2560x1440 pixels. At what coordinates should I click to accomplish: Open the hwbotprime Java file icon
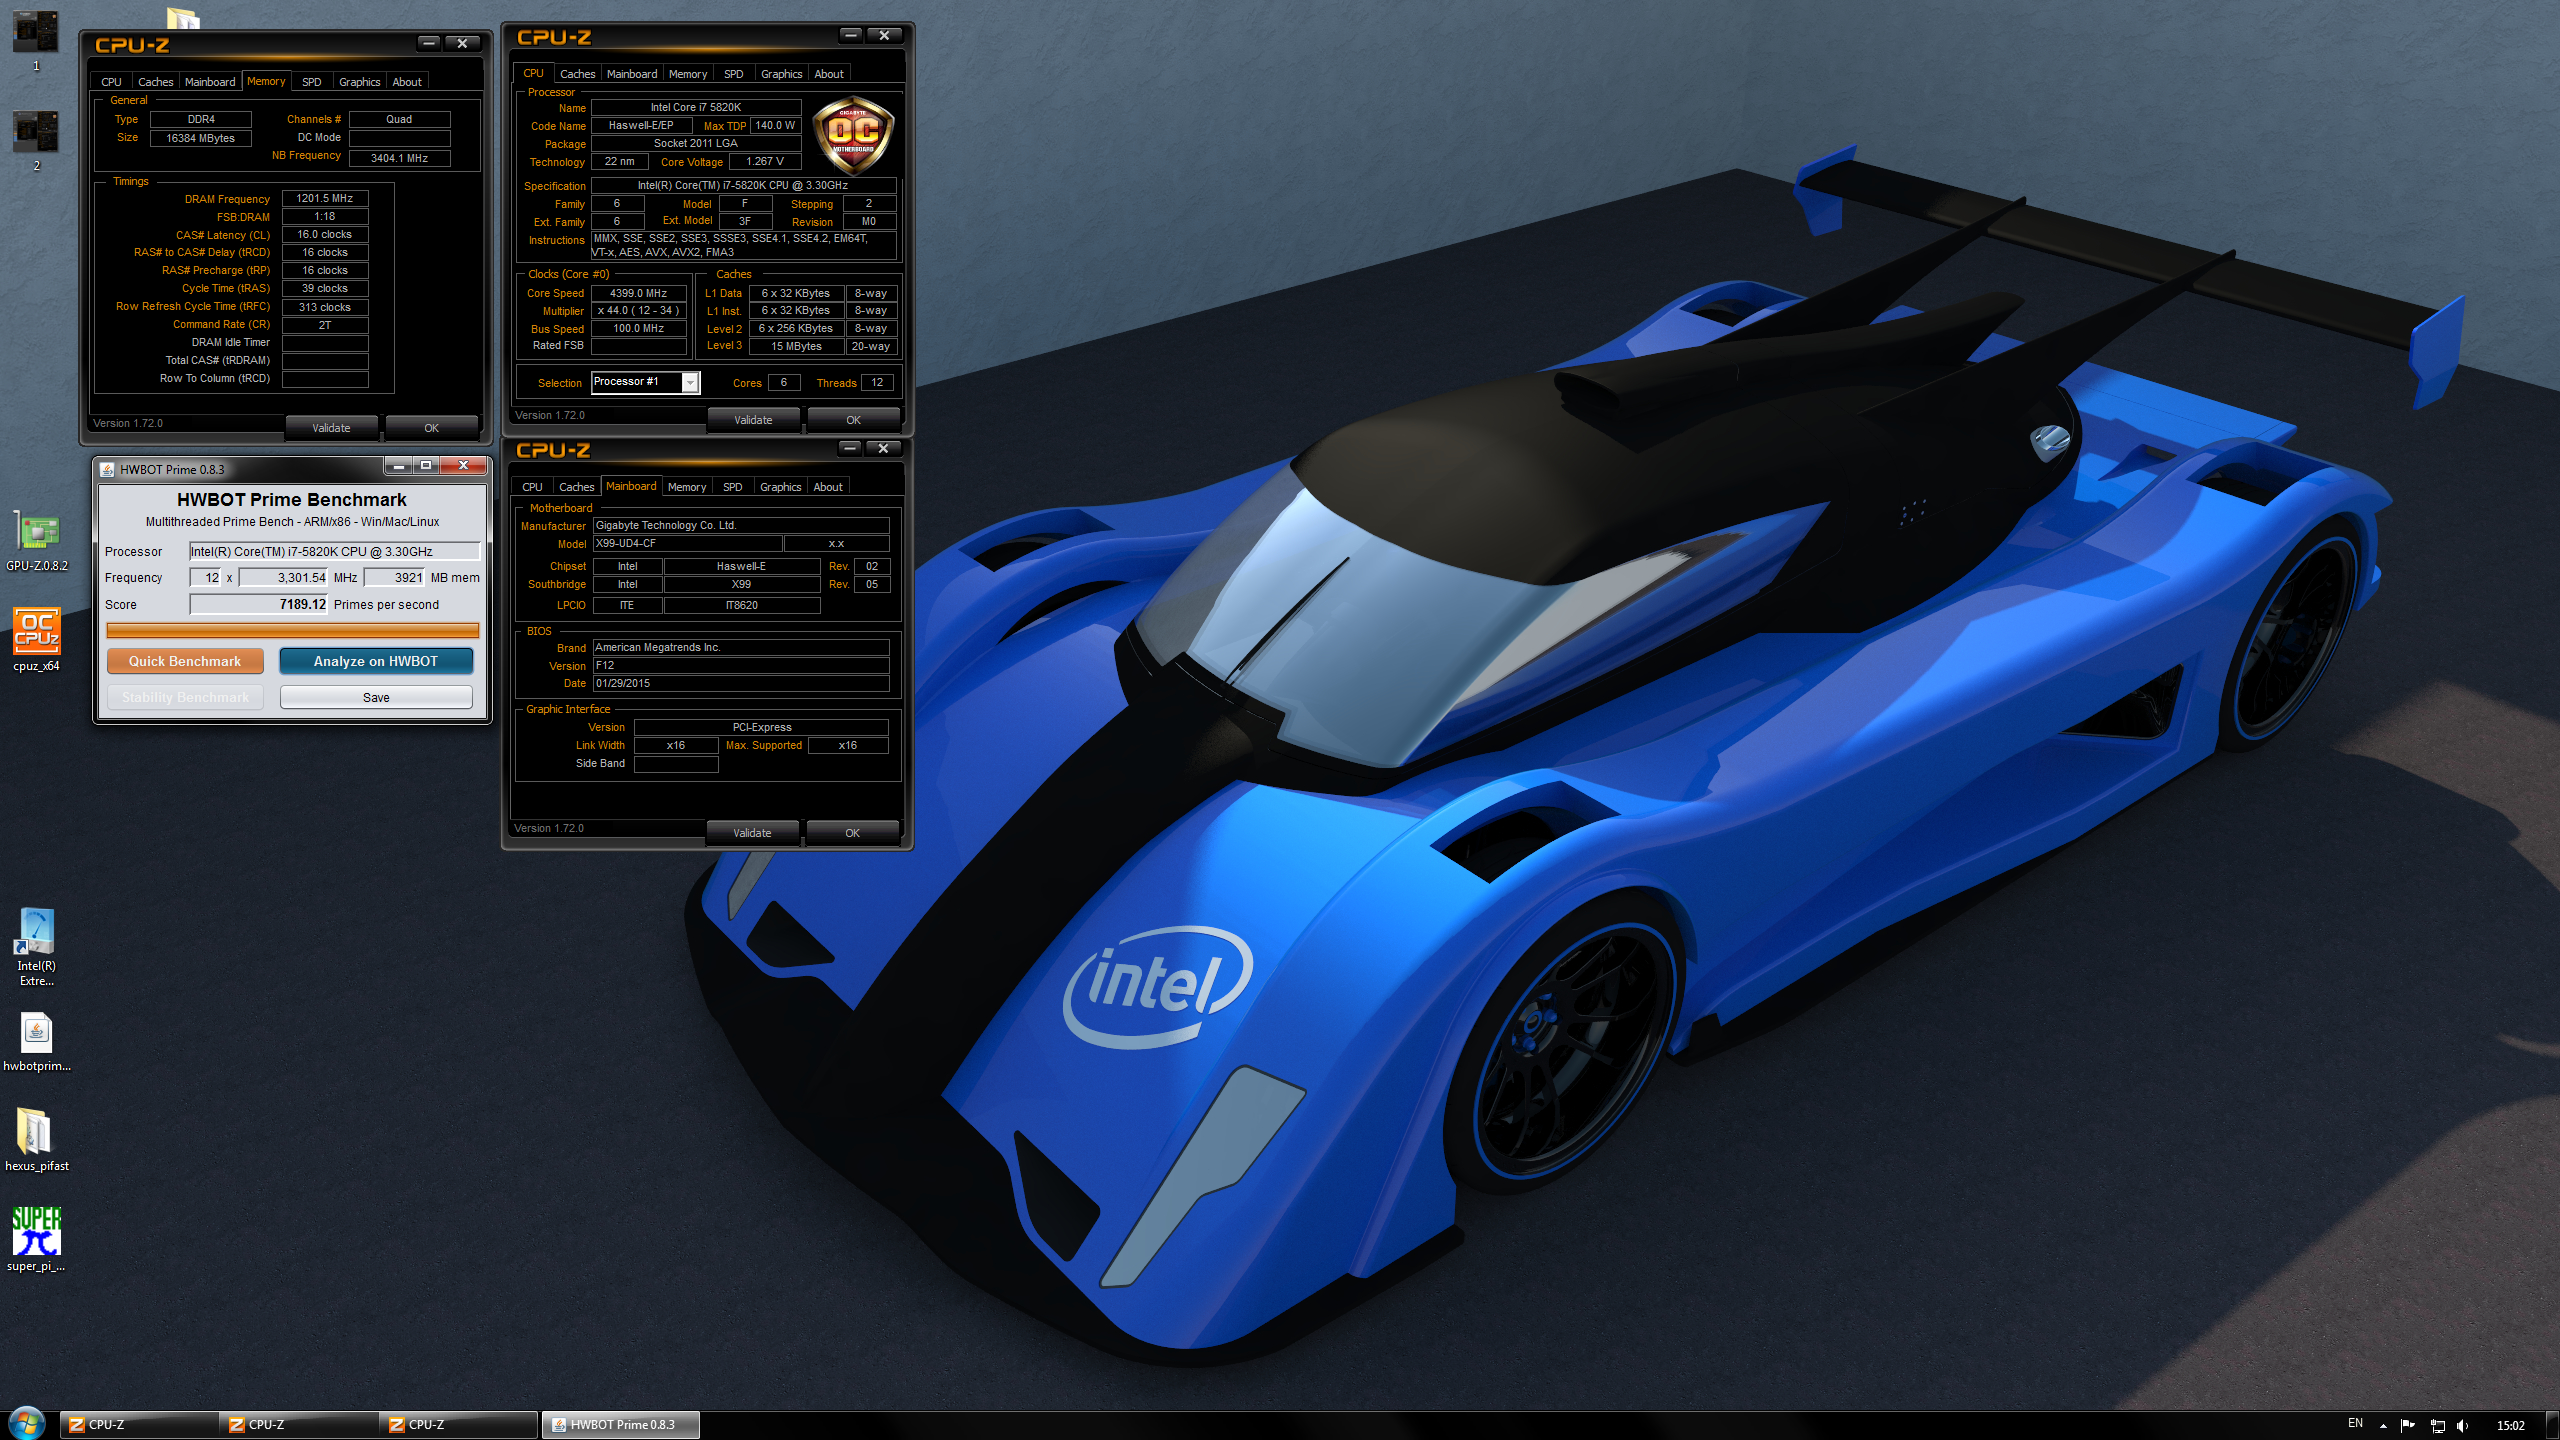(x=36, y=1040)
